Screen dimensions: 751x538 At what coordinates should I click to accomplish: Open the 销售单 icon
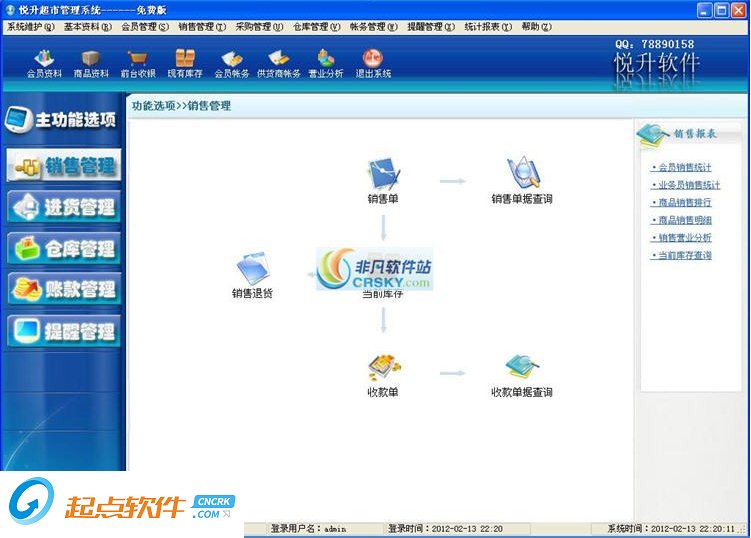(x=383, y=181)
